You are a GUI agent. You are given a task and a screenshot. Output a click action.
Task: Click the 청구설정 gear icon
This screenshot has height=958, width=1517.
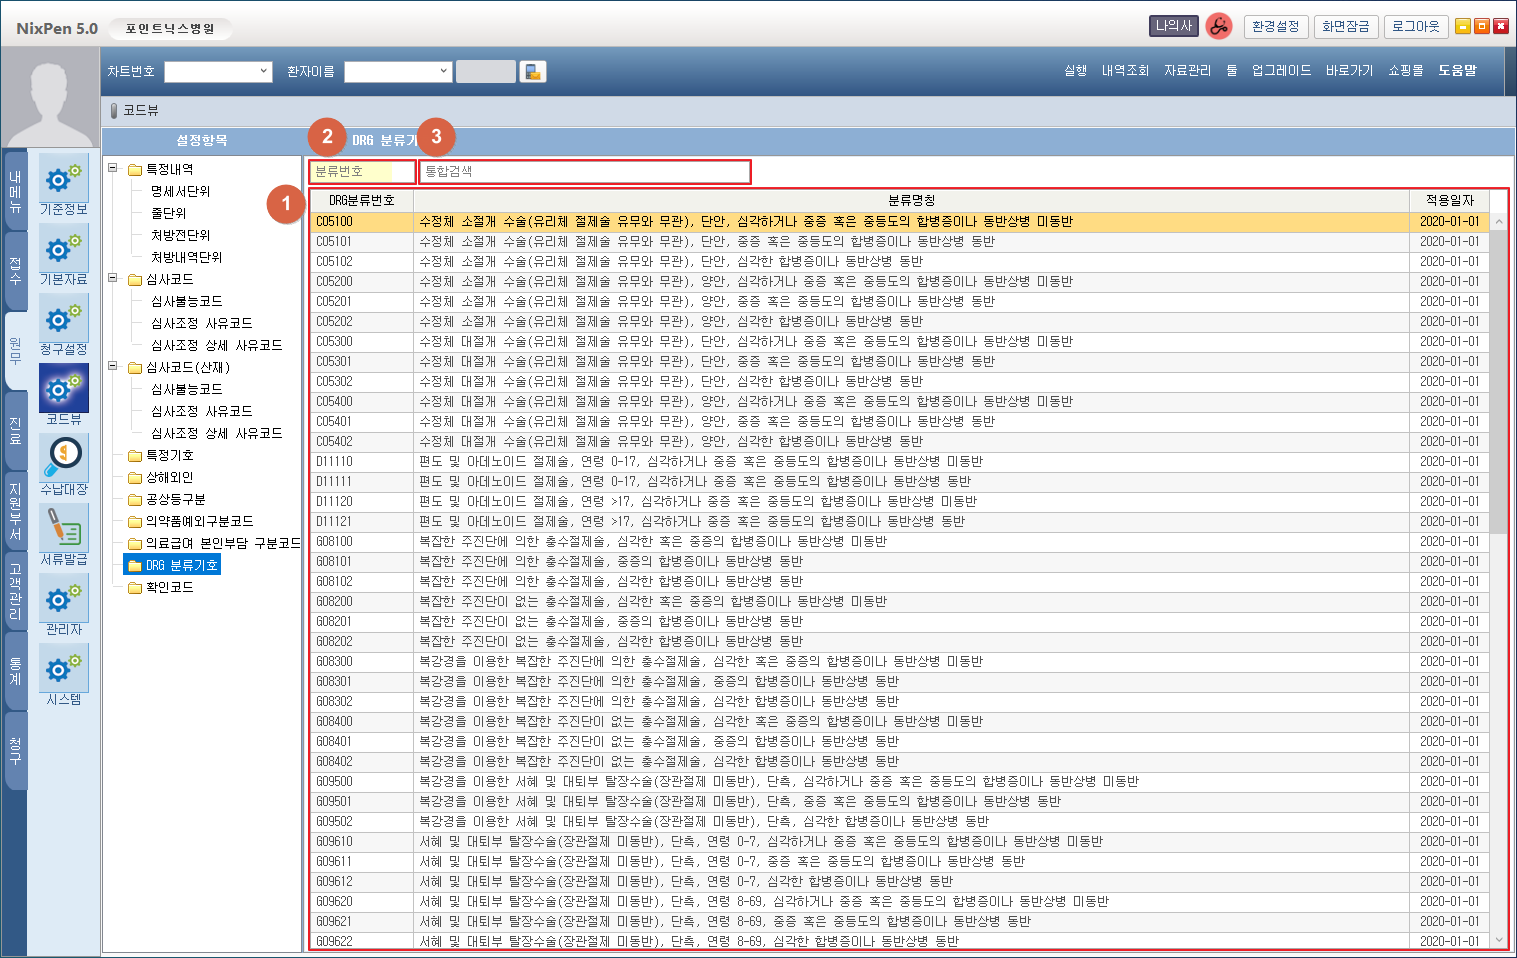coord(63,318)
